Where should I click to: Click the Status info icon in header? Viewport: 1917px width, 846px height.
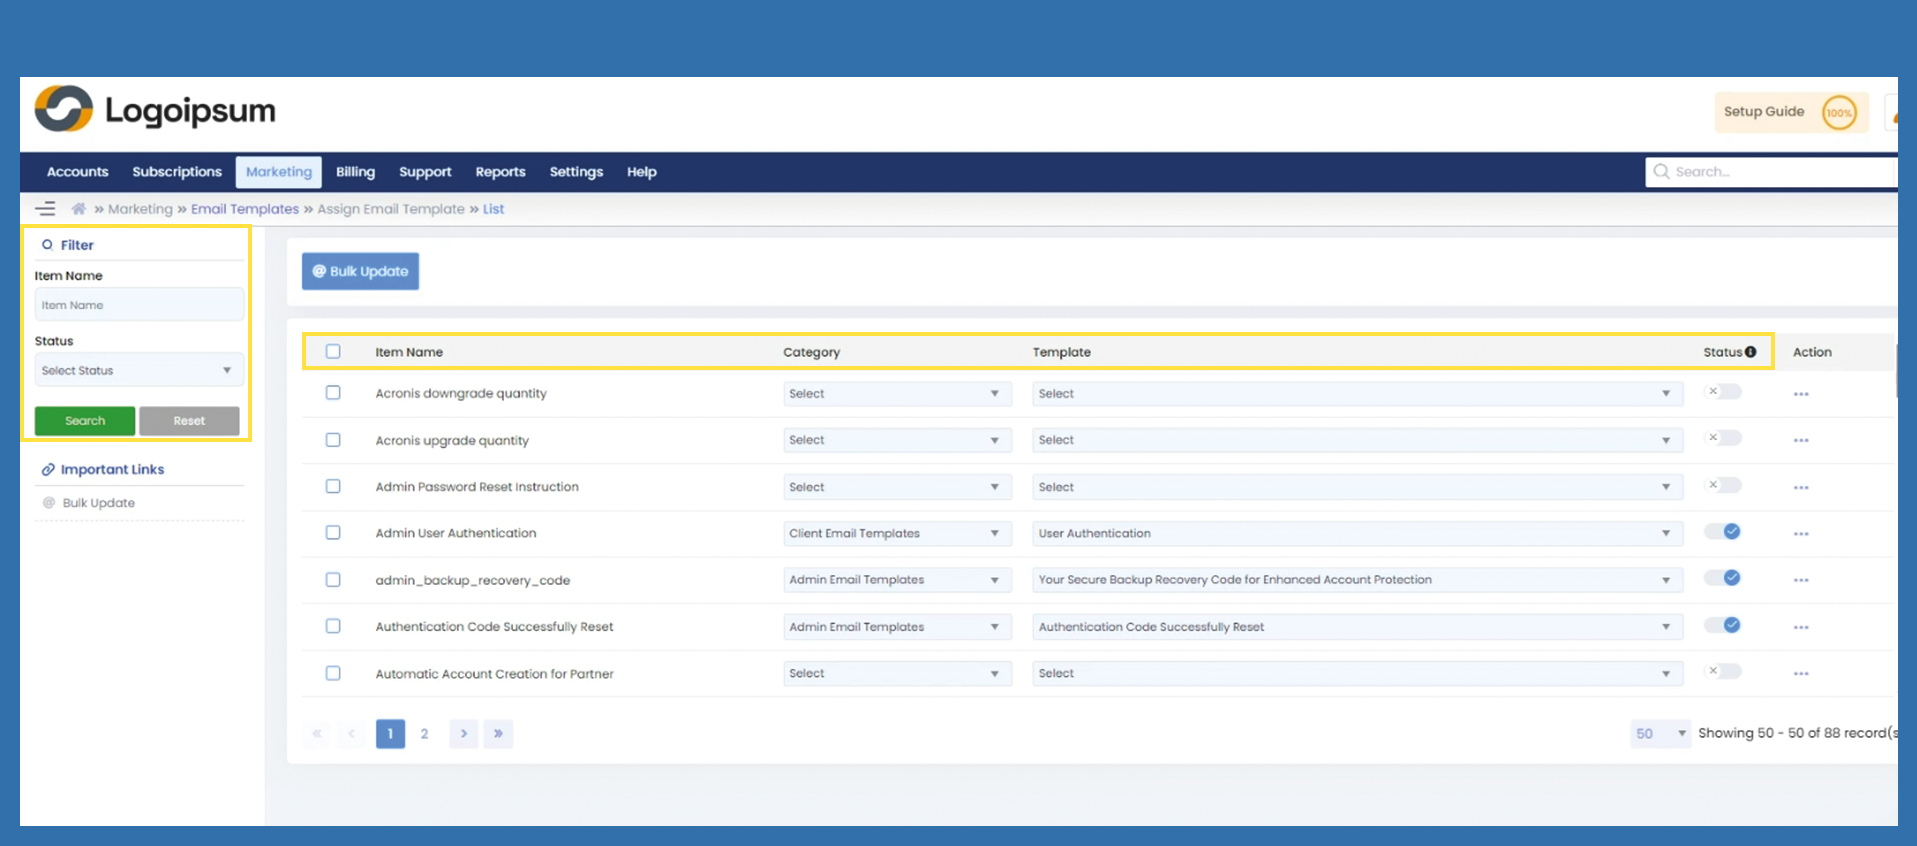coord(1750,352)
